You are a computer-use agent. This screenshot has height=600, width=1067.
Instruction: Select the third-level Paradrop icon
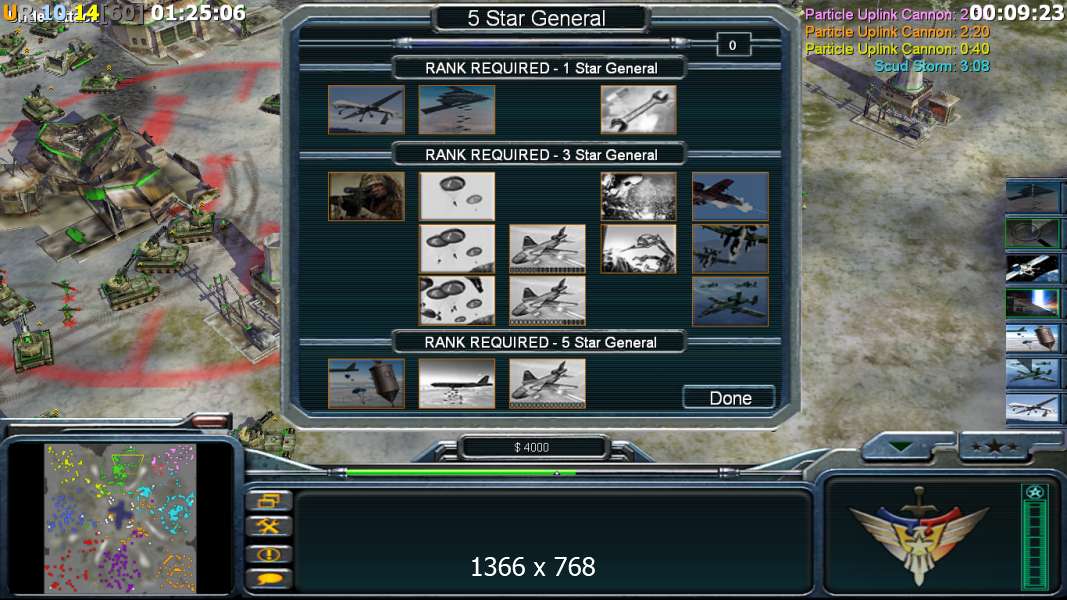457,301
